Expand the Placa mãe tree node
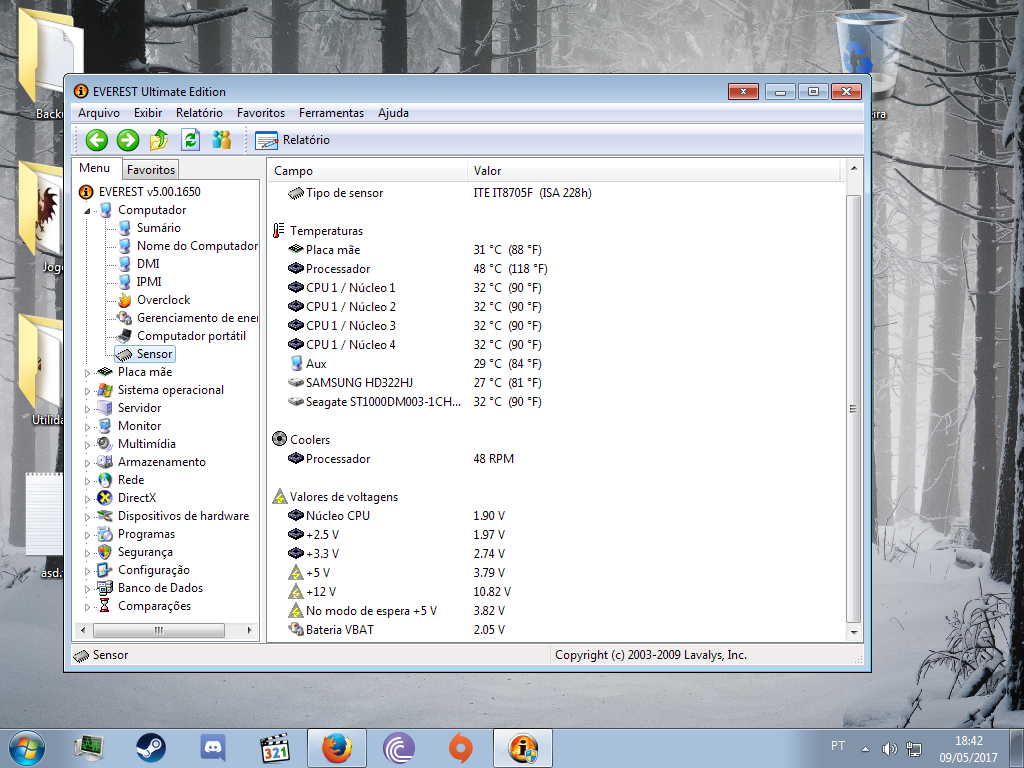The height and width of the screenshot is (768, 1024). [88, 373]
